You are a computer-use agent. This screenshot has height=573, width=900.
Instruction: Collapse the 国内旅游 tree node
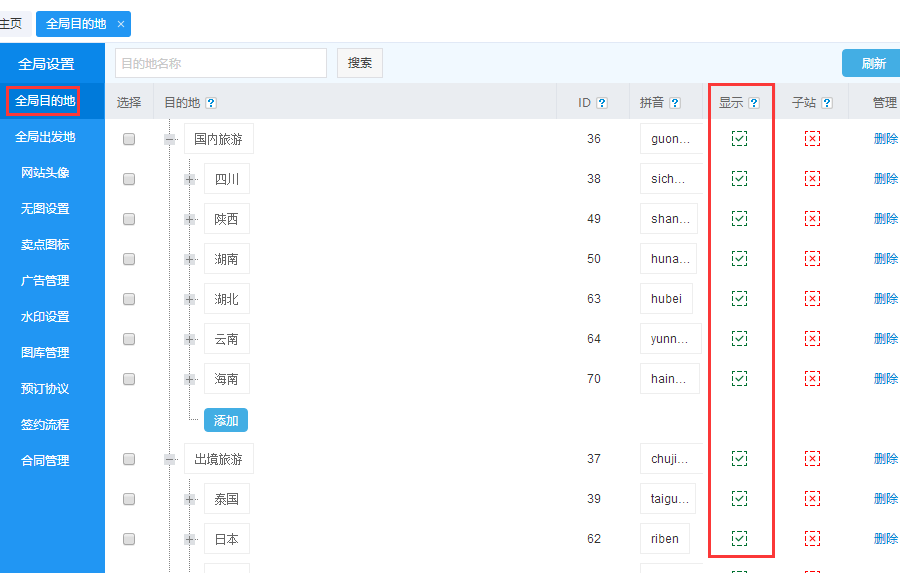(170, 139)
